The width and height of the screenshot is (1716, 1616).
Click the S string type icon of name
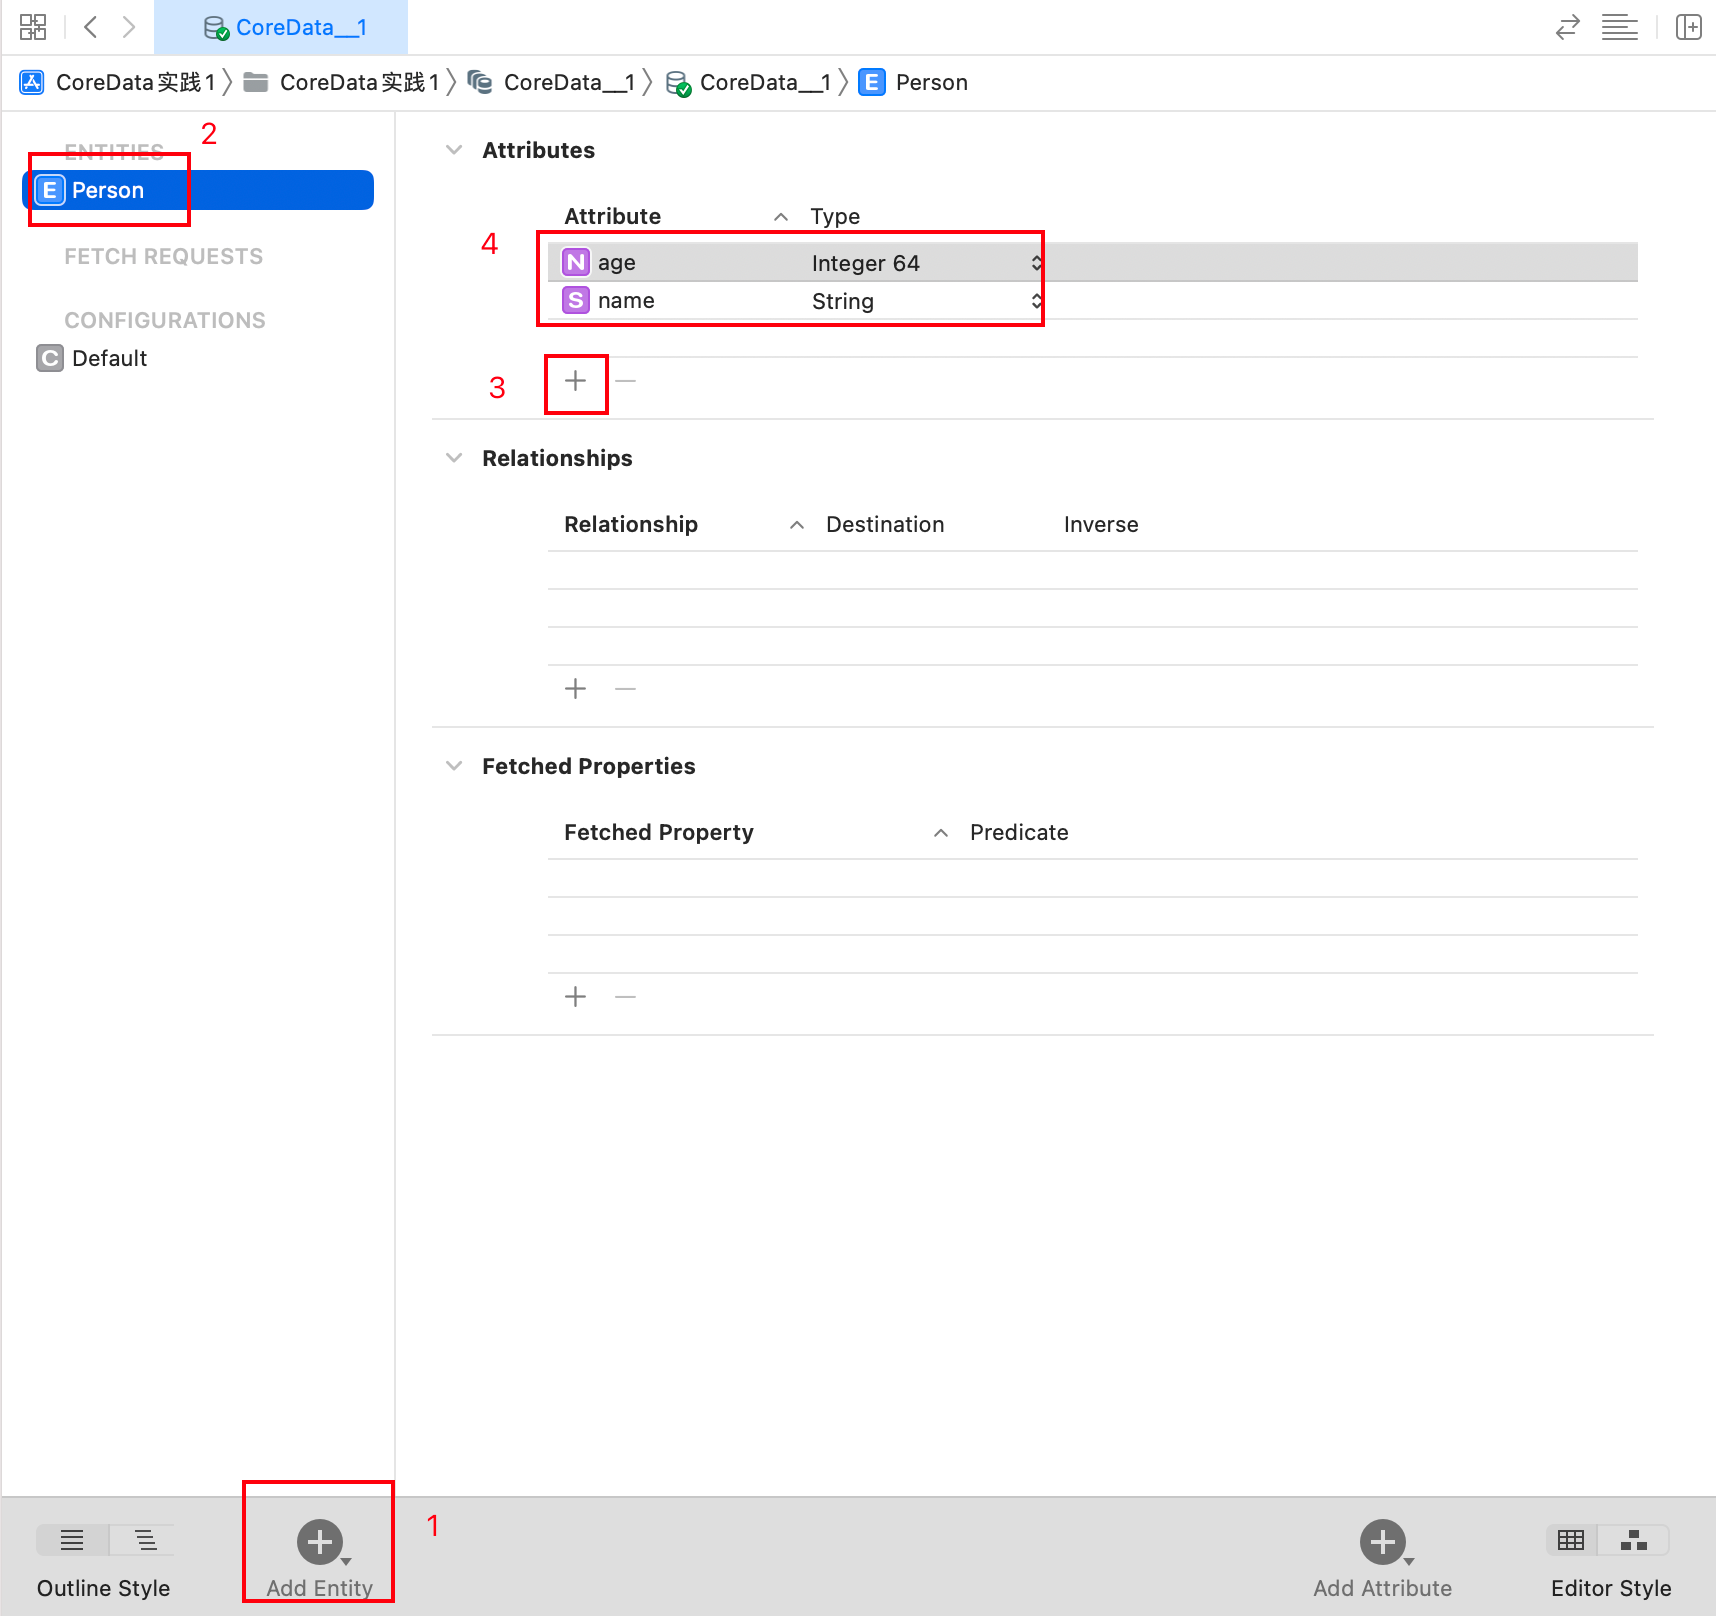click(x=576, y=300)
